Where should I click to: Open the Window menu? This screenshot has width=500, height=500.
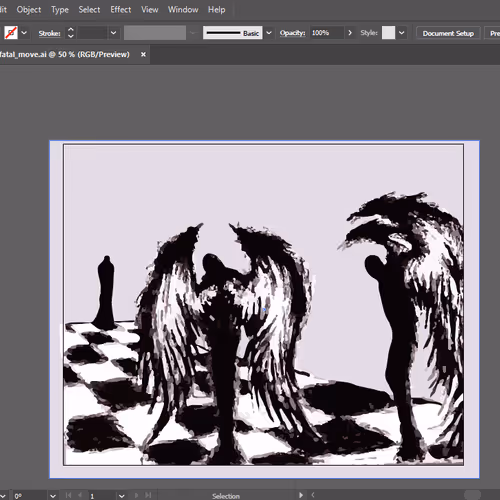coord(183,10)
